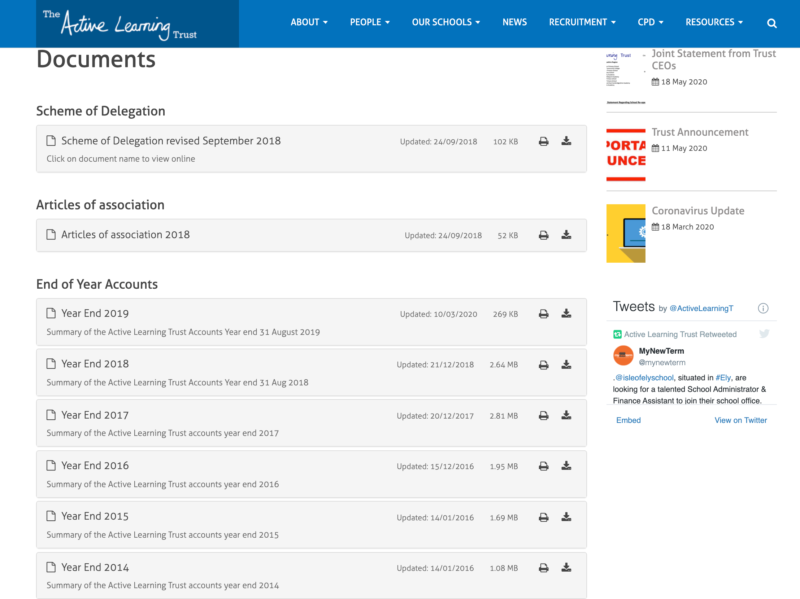The width and height of the screenshot is (800, 599).
Task: Download the Year End 2019 accounts
Action: (566, 313)
